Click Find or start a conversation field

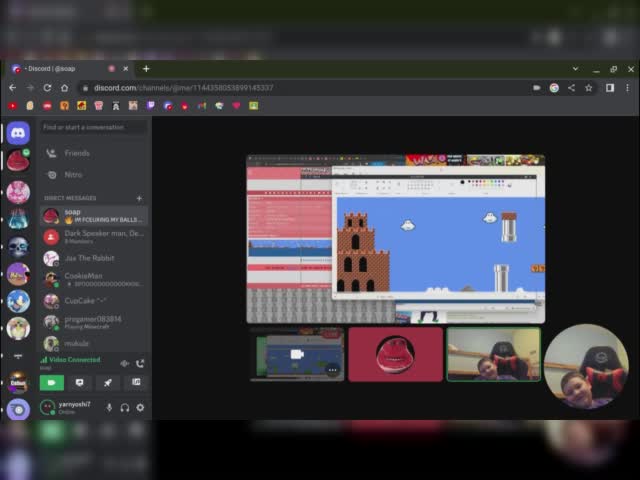click(x=94, y=127)
